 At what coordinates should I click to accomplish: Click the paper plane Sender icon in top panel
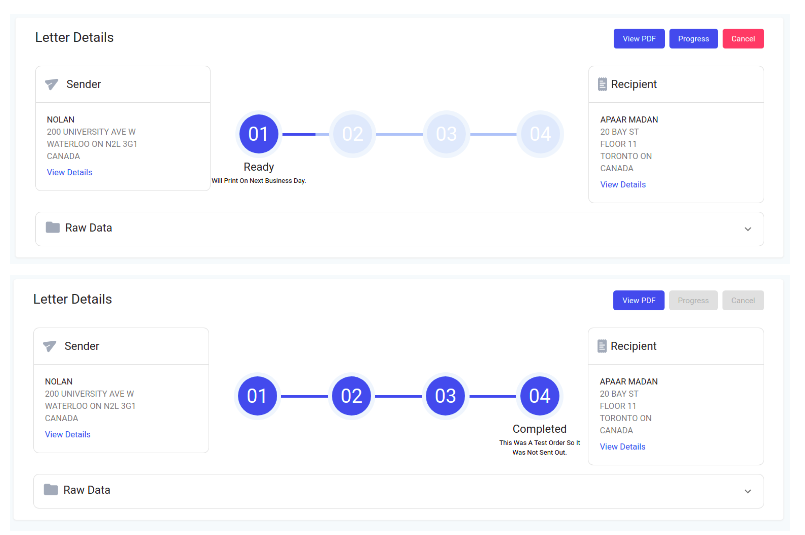[x=51, y=84]
